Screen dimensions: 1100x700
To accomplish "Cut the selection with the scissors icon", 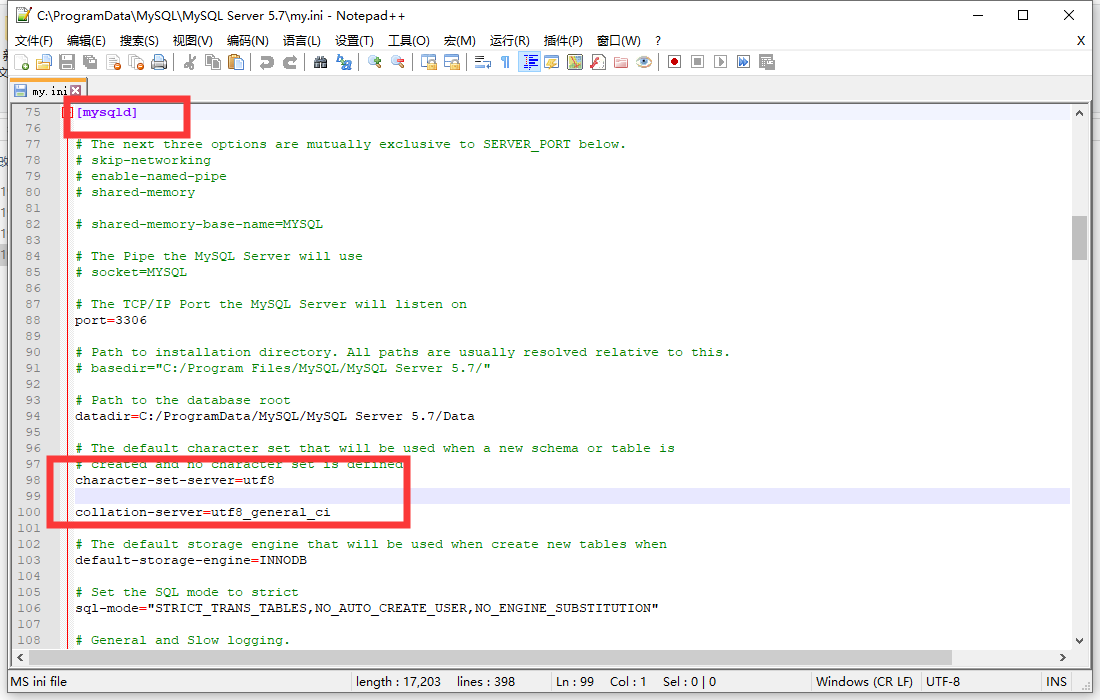I will pos(189,62).
